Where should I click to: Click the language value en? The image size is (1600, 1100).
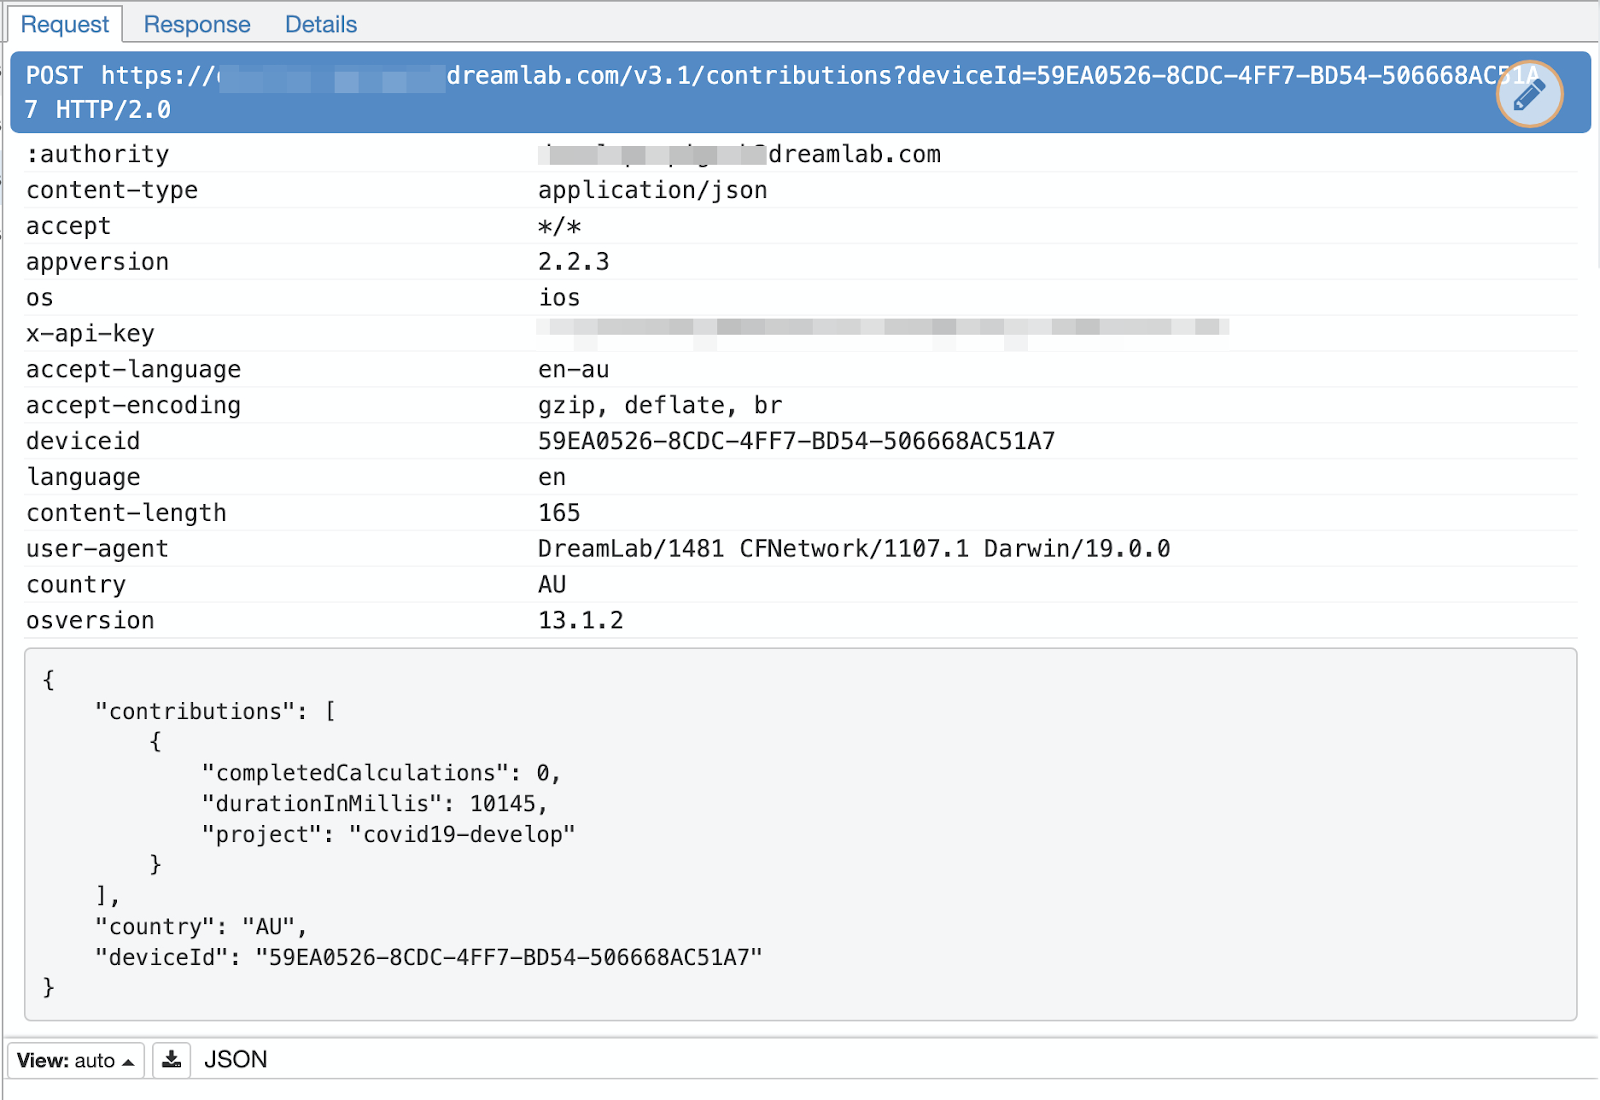(552, 478)
